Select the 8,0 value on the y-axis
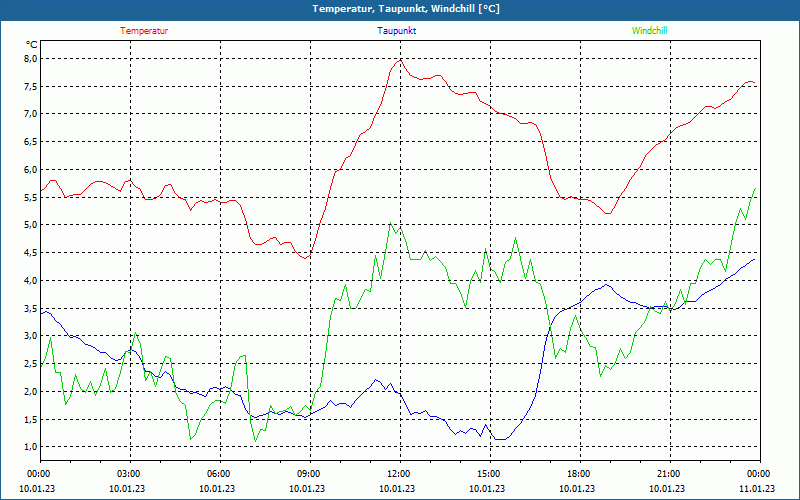This screenshot has height=500, width=800. coord(30,58)
